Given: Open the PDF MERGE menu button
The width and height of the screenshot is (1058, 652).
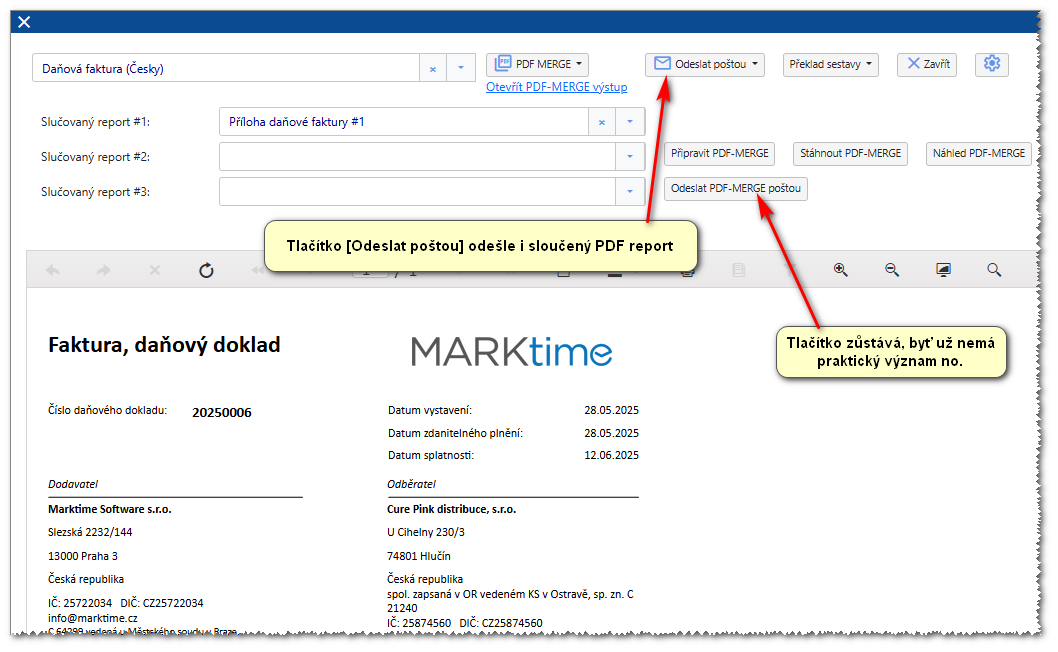Looking at the screenshot, I should click(537, 64).
